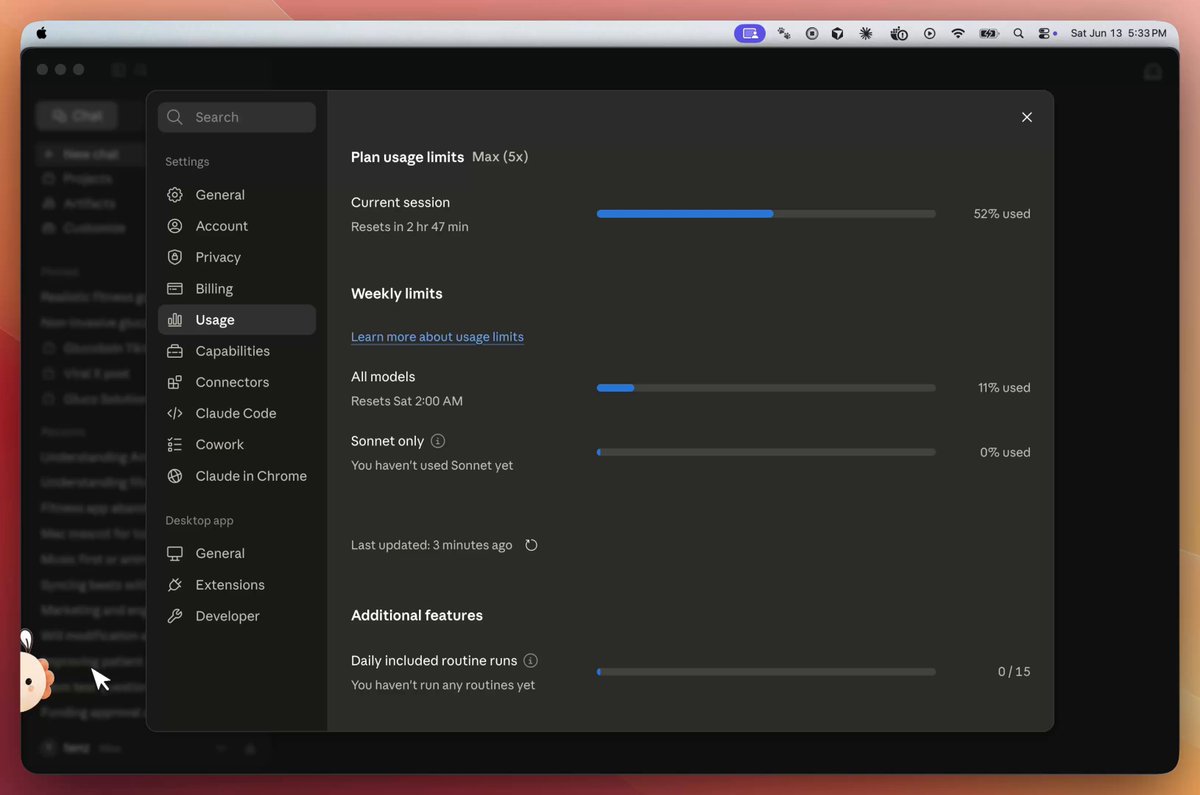Click New chat in the background sidebar
Screen dimensions: 1200x795
(x=90, y=154)
